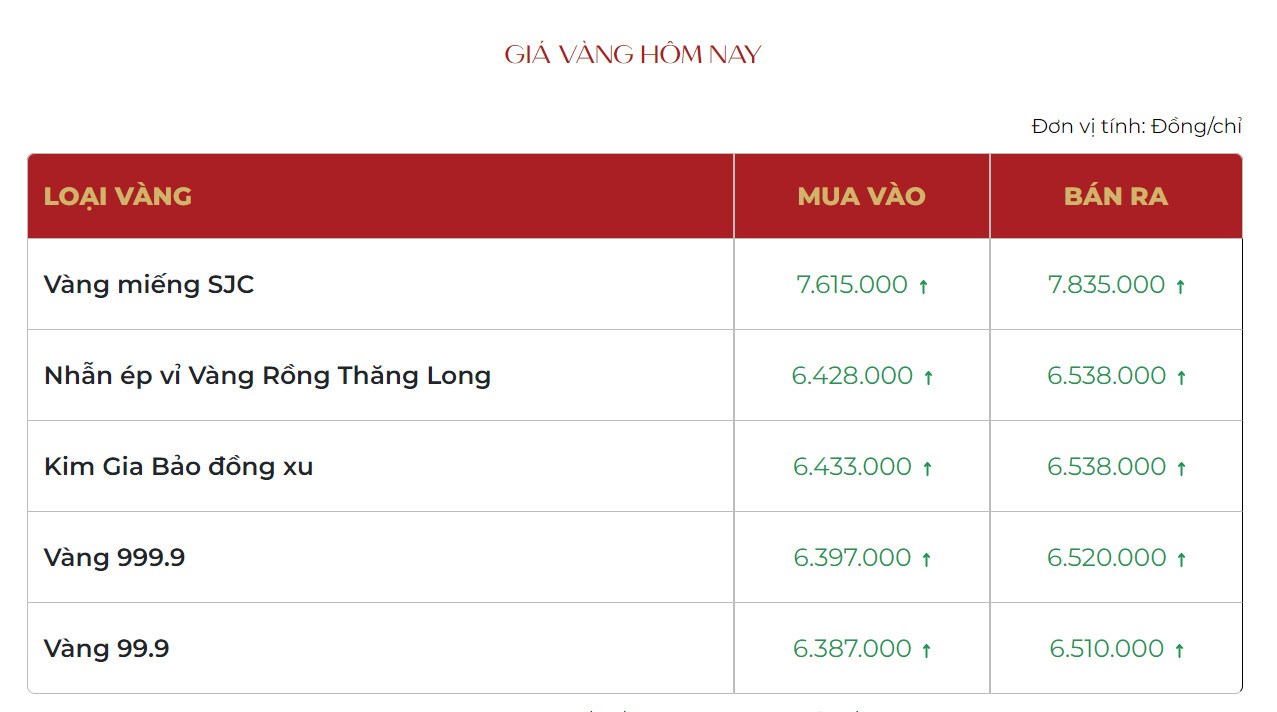Select the LOẠI VÀNG column header
The height and width of the screenshot is (712, 1277).
(x=118, y=196)
